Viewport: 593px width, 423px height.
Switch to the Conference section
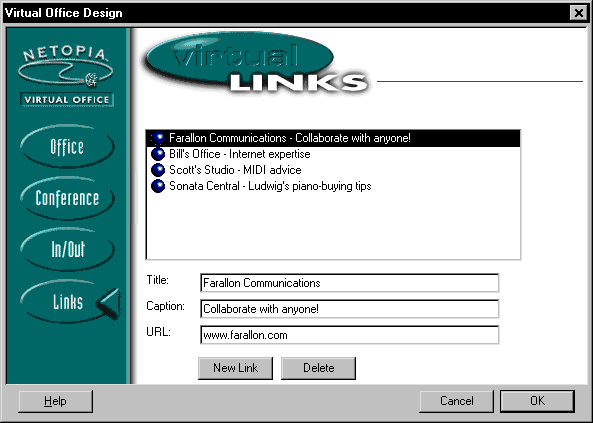(x=67, y=198)
